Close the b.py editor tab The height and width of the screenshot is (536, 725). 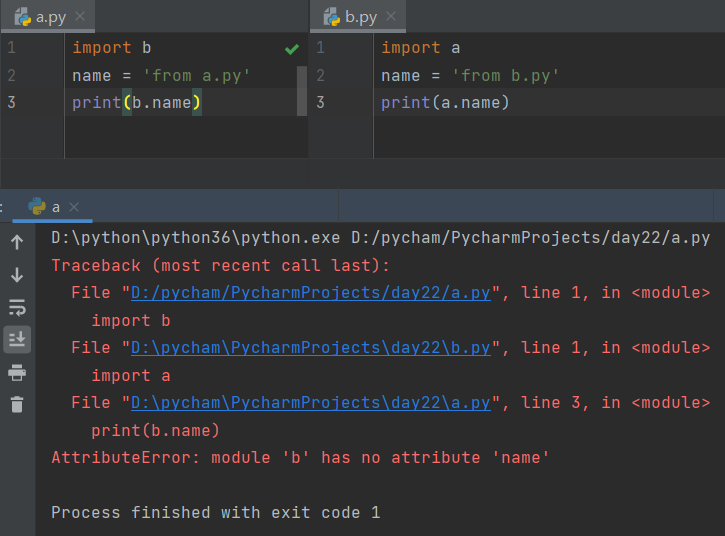coord(391,17)
